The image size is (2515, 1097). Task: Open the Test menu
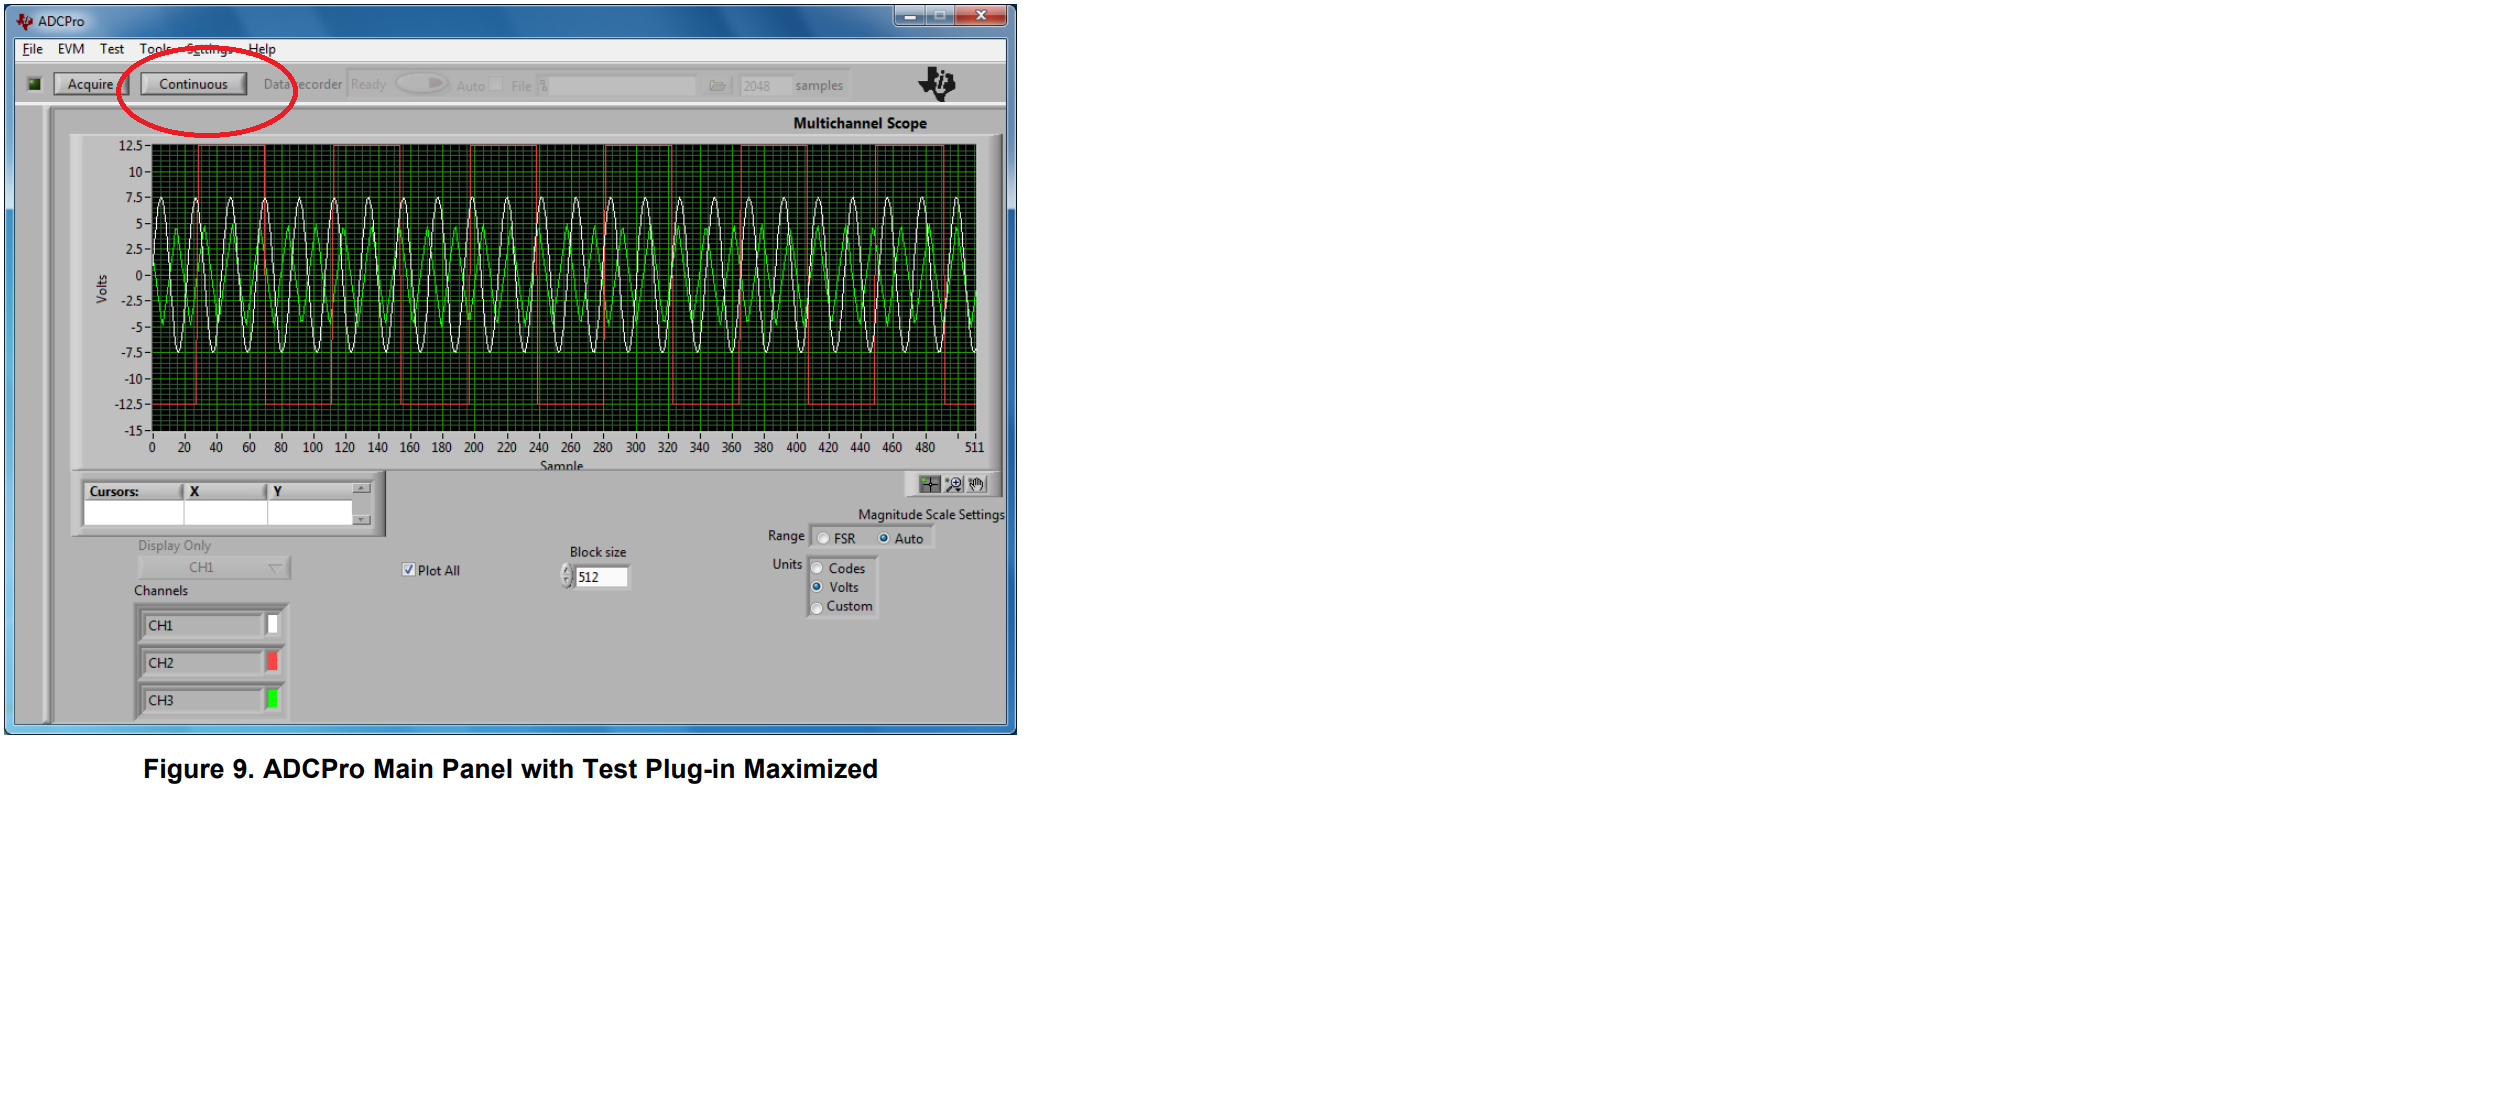coord(112,49)
